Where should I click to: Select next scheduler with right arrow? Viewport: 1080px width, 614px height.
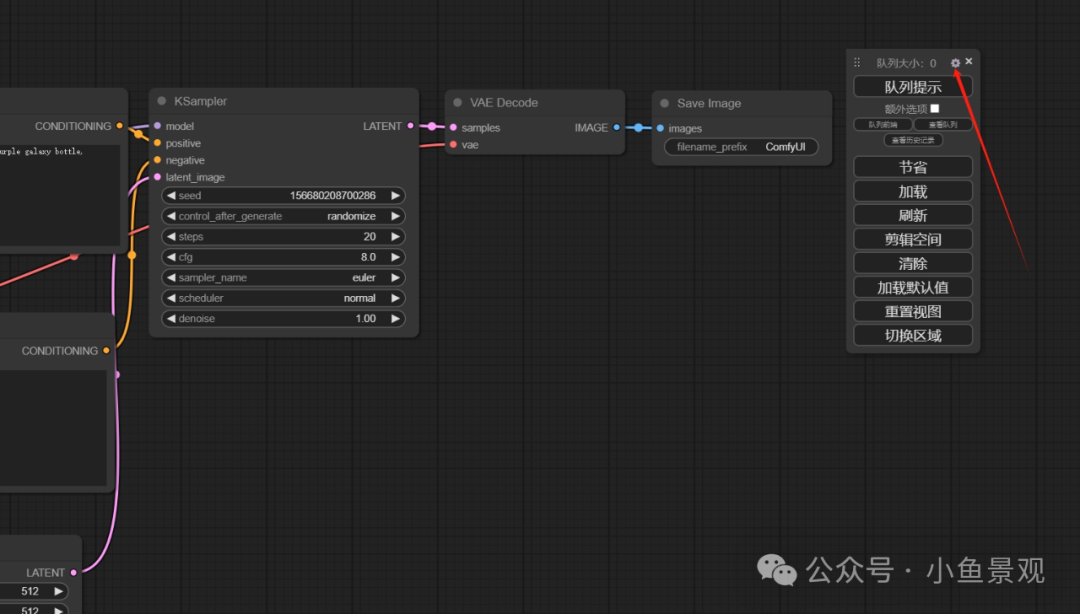(395, 298)
